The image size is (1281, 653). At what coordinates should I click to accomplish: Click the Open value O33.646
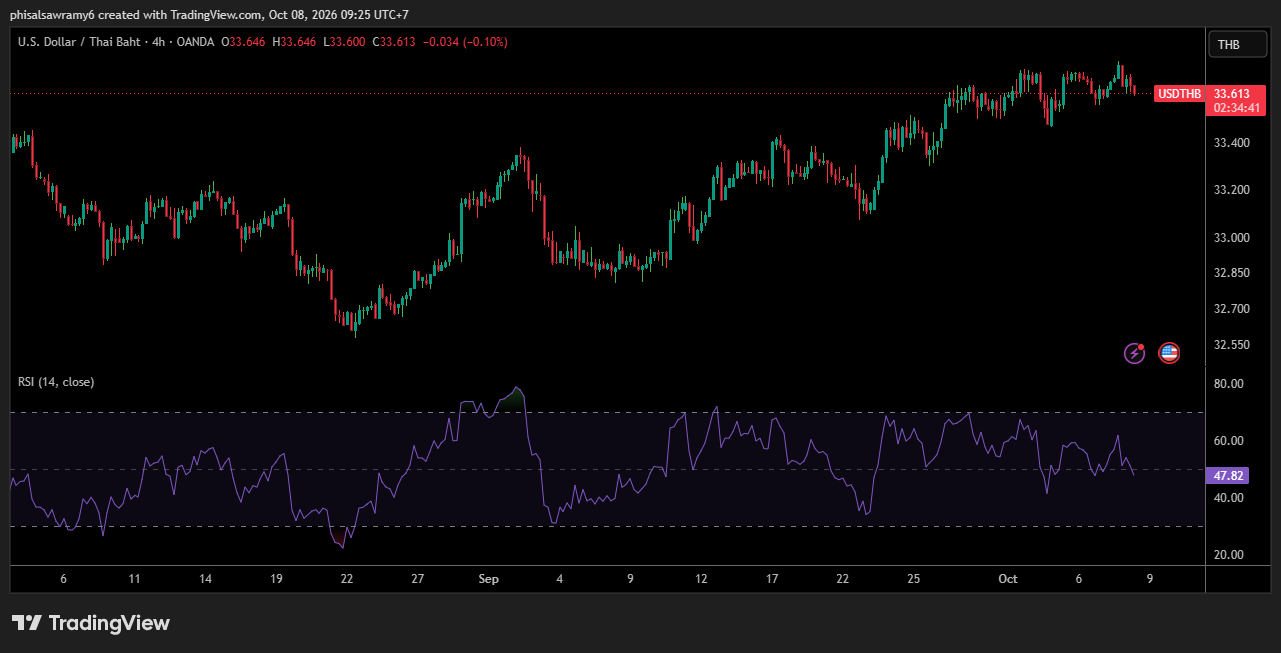242,42
